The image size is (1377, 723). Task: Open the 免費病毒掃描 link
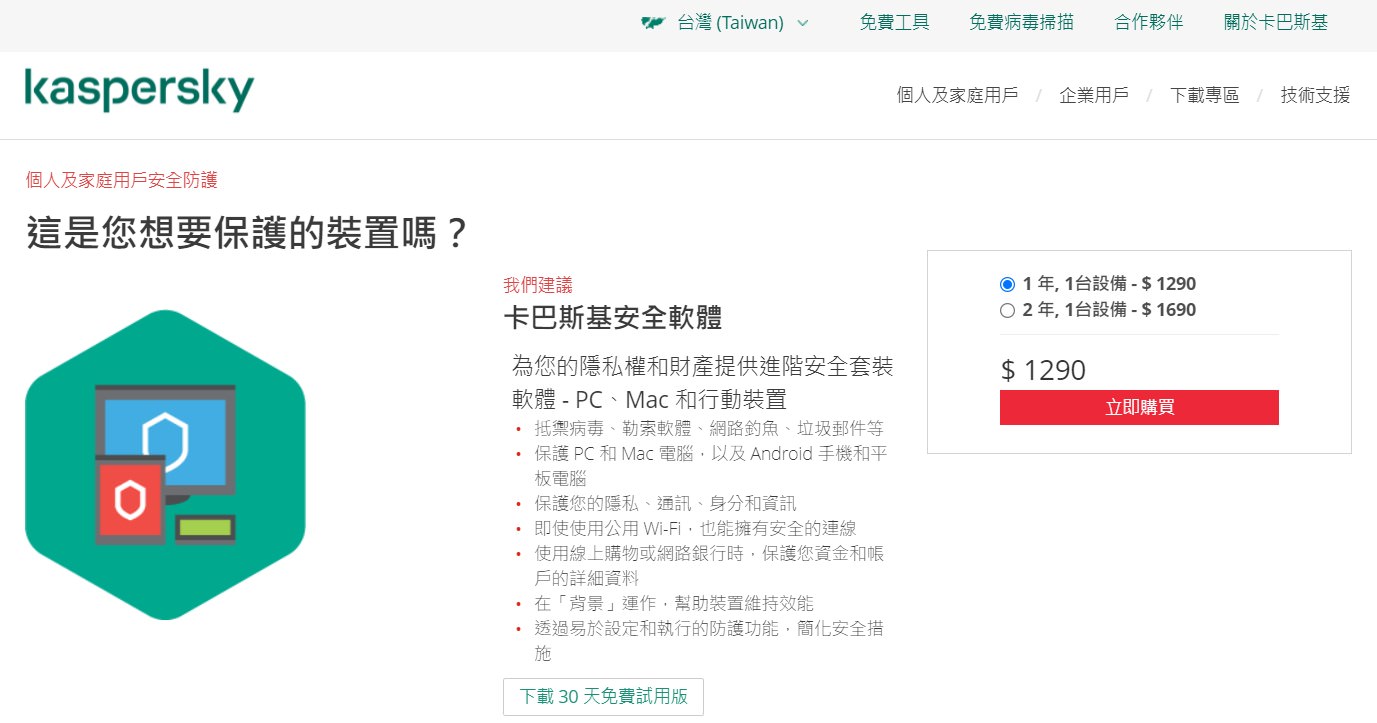[1021, 22]
